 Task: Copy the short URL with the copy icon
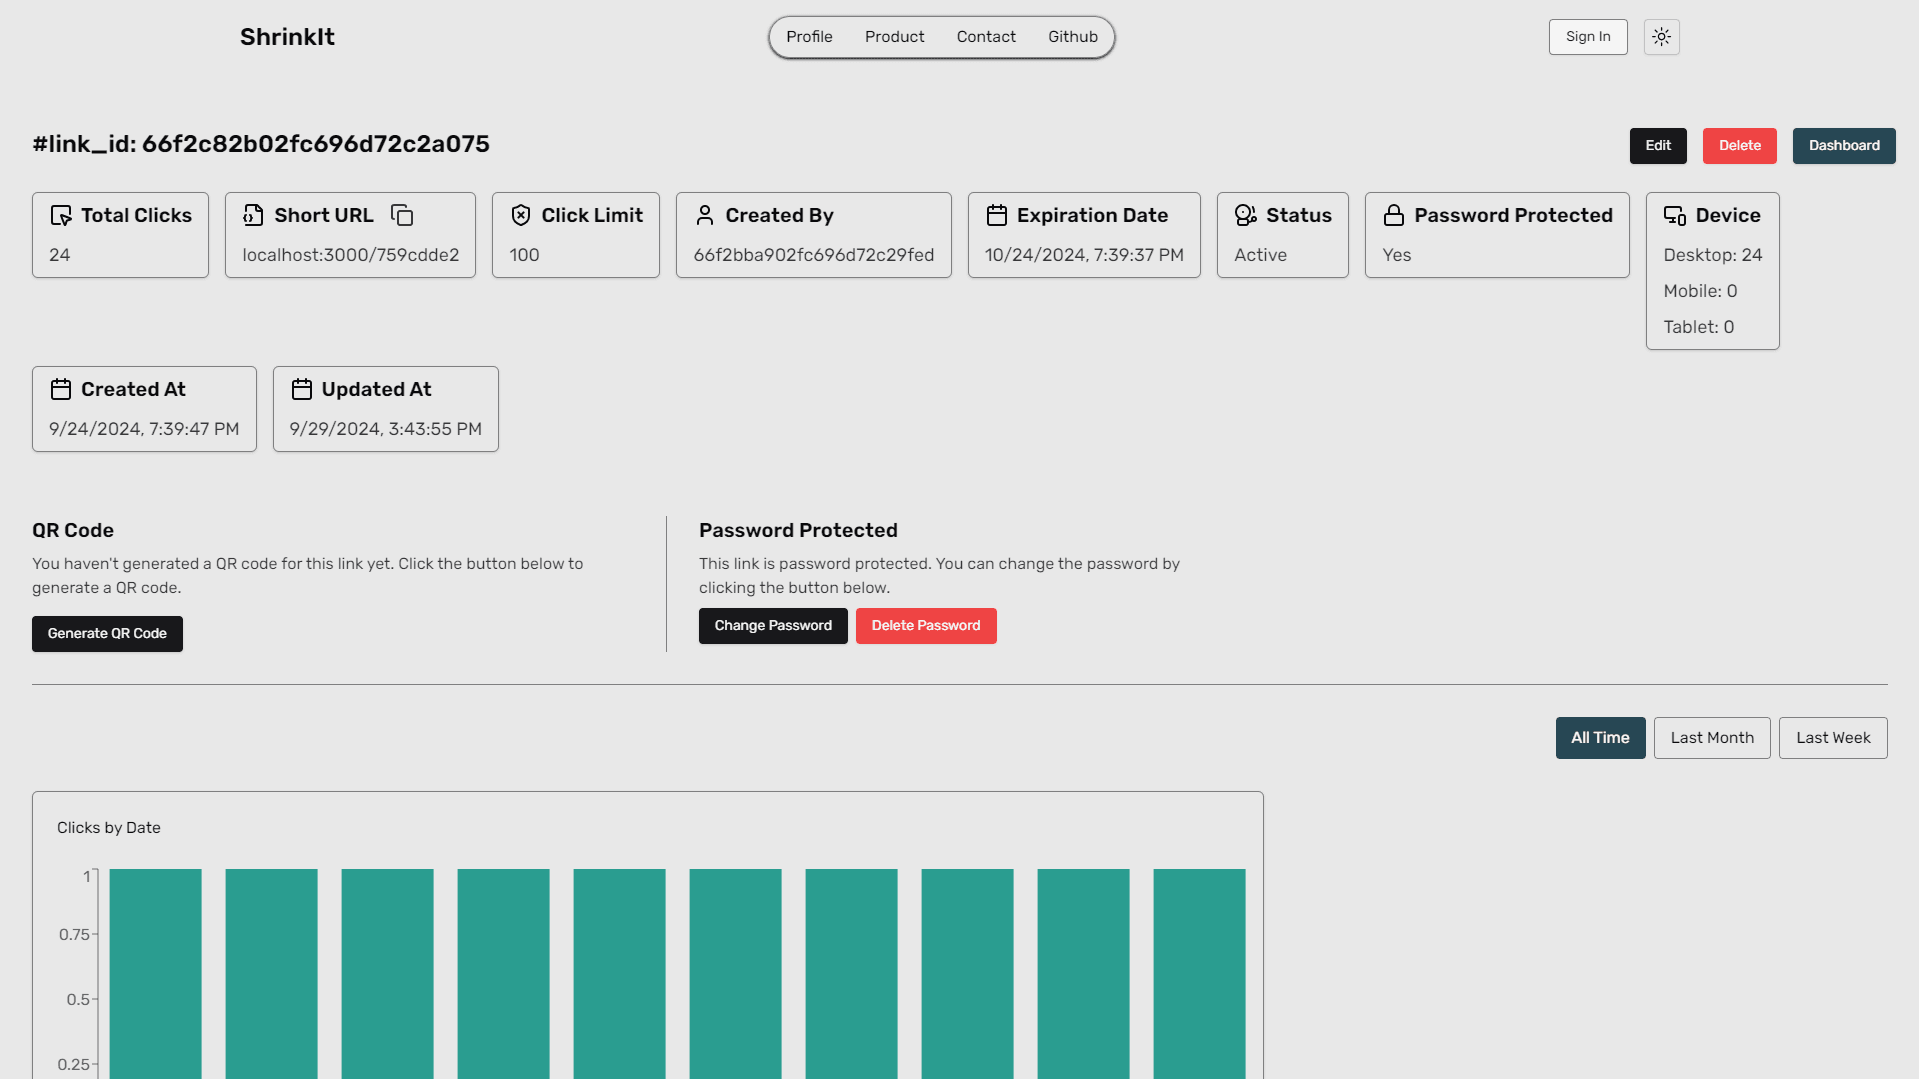402,215
